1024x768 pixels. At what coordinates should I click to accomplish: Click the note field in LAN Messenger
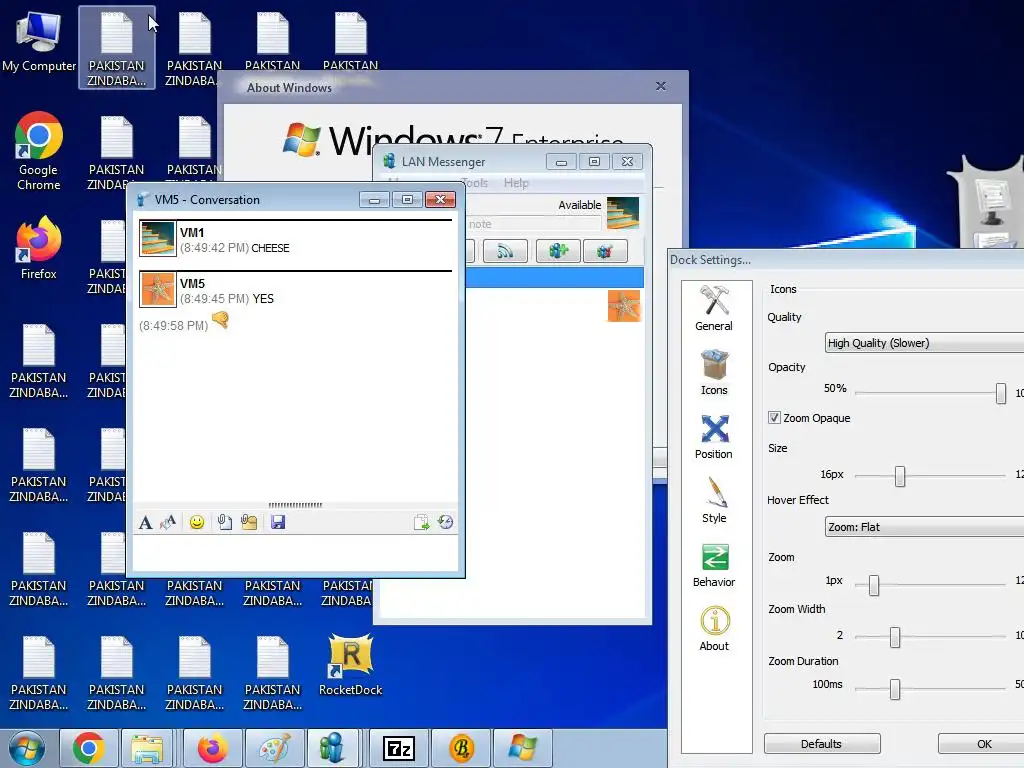[533, 224]
